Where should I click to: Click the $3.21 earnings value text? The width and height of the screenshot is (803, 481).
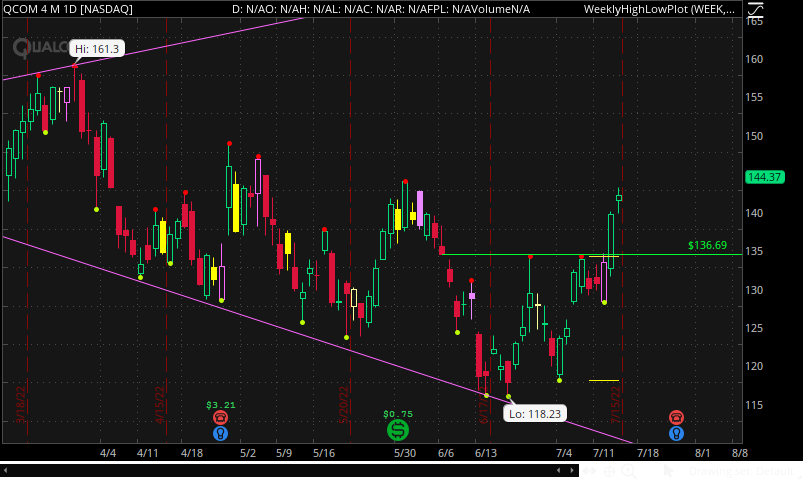pyautogui.click(x=221, y=405)
